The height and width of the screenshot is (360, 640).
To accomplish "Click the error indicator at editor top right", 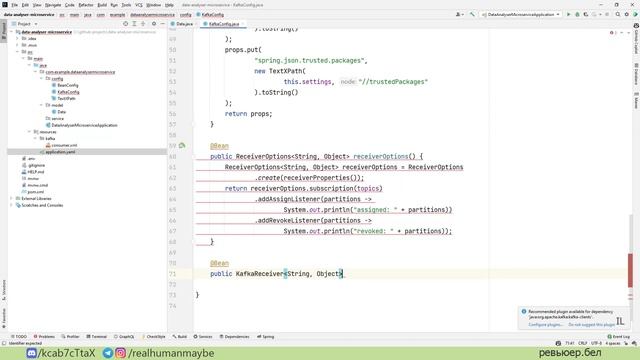I will click(612, 33).
